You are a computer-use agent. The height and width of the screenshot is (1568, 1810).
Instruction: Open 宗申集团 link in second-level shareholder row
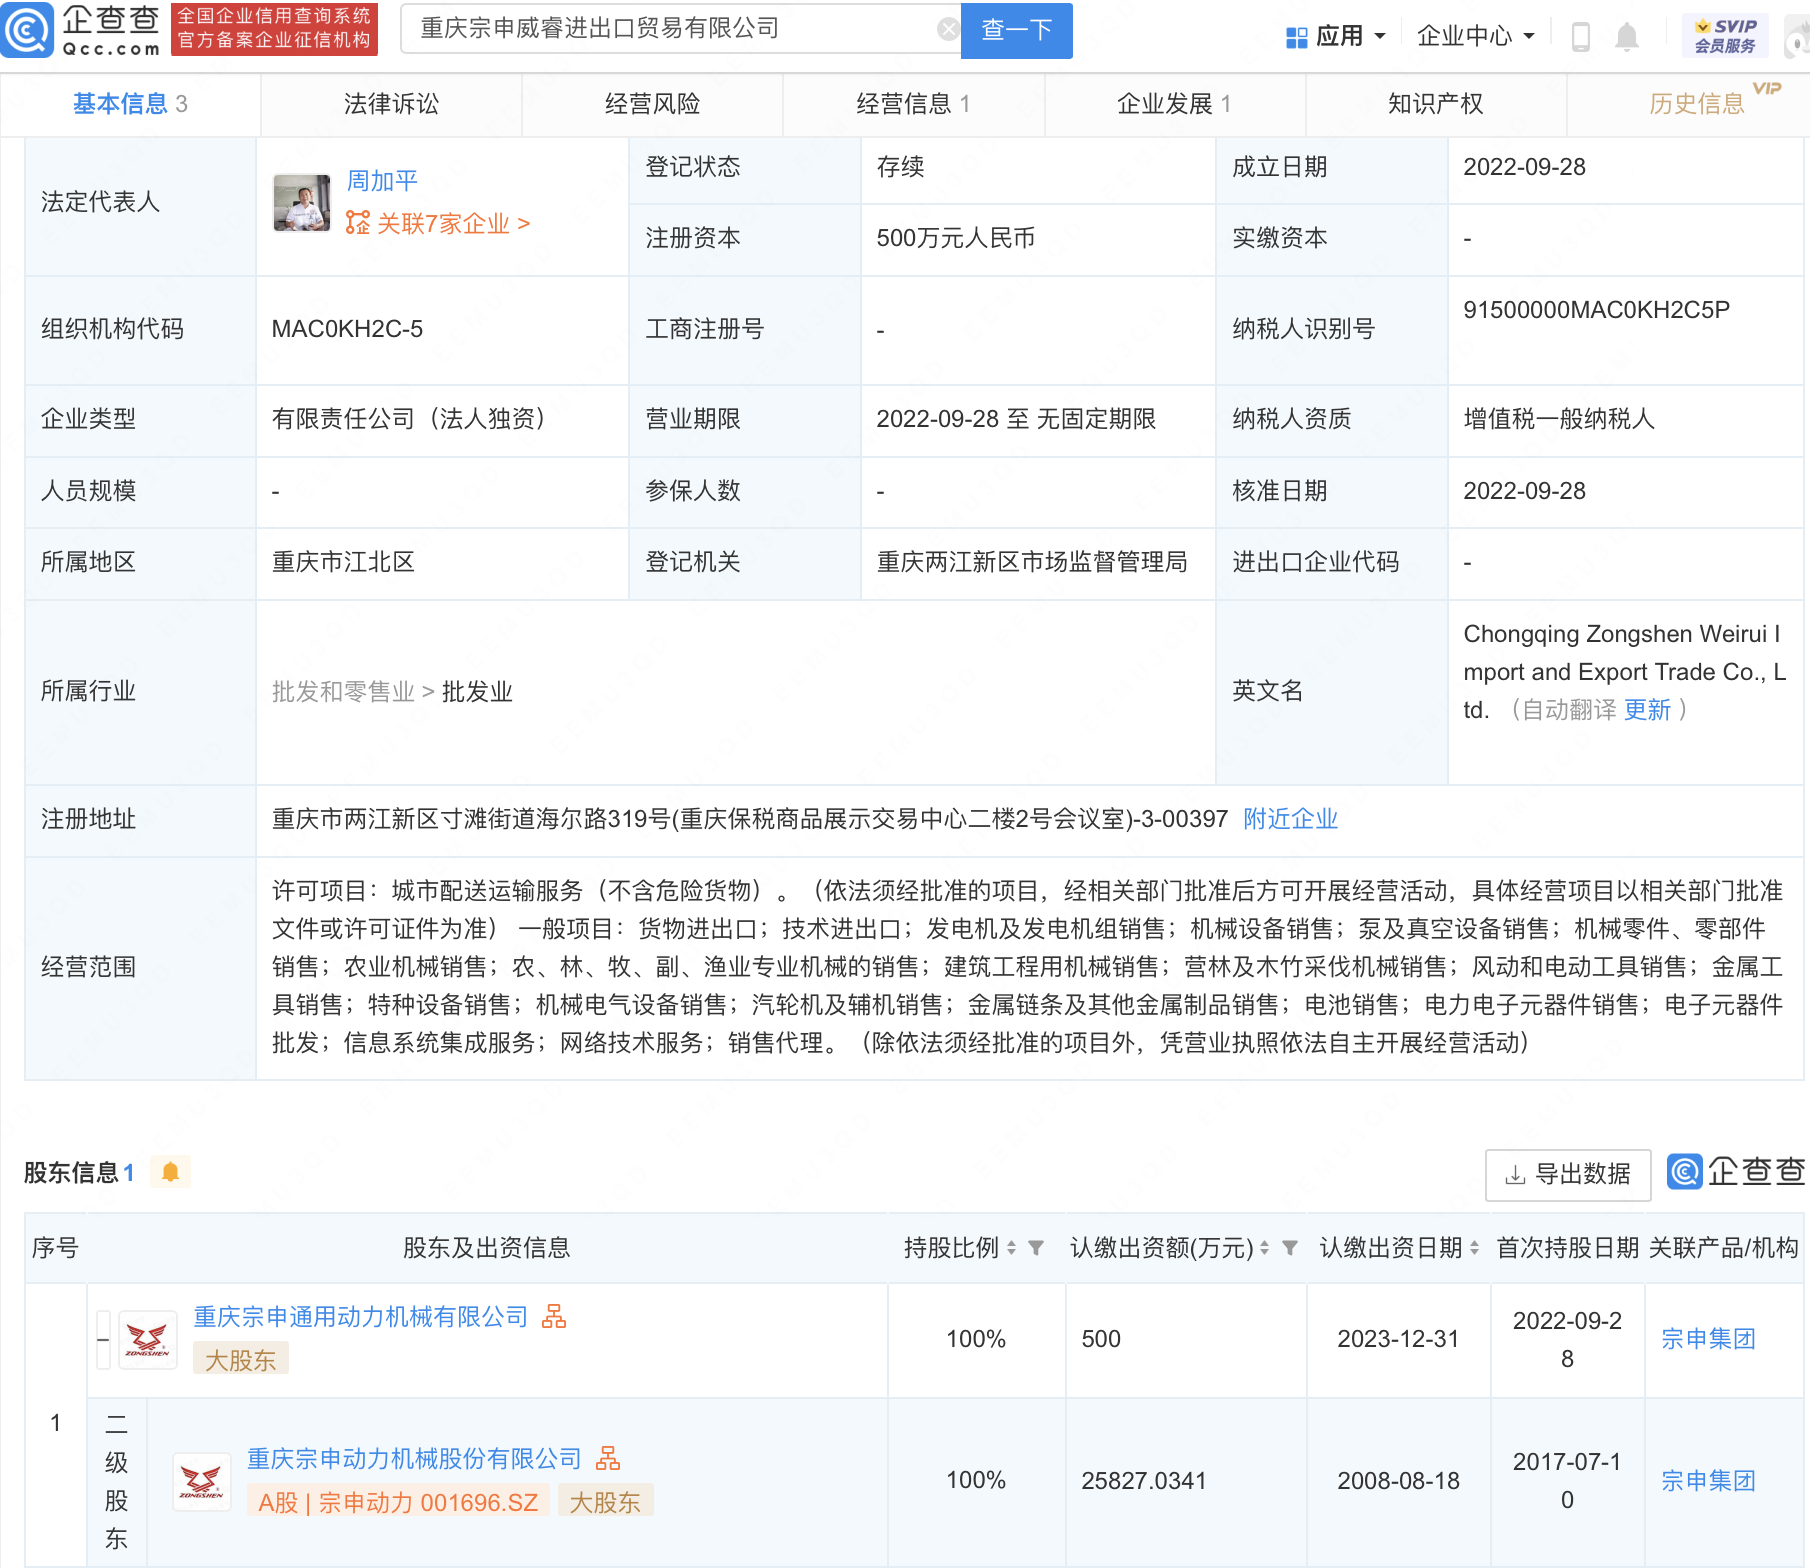[x=1708, y=1481]
